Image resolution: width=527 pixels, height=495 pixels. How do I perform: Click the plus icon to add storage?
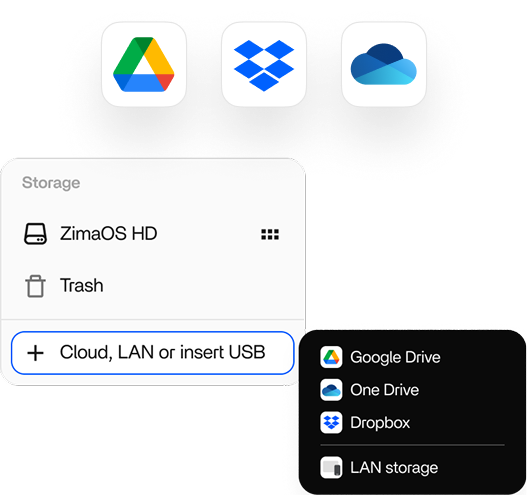pos(35,353)
